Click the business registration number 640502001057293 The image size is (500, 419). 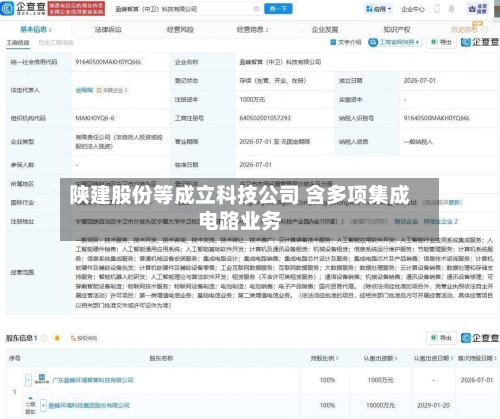point(265,118)
